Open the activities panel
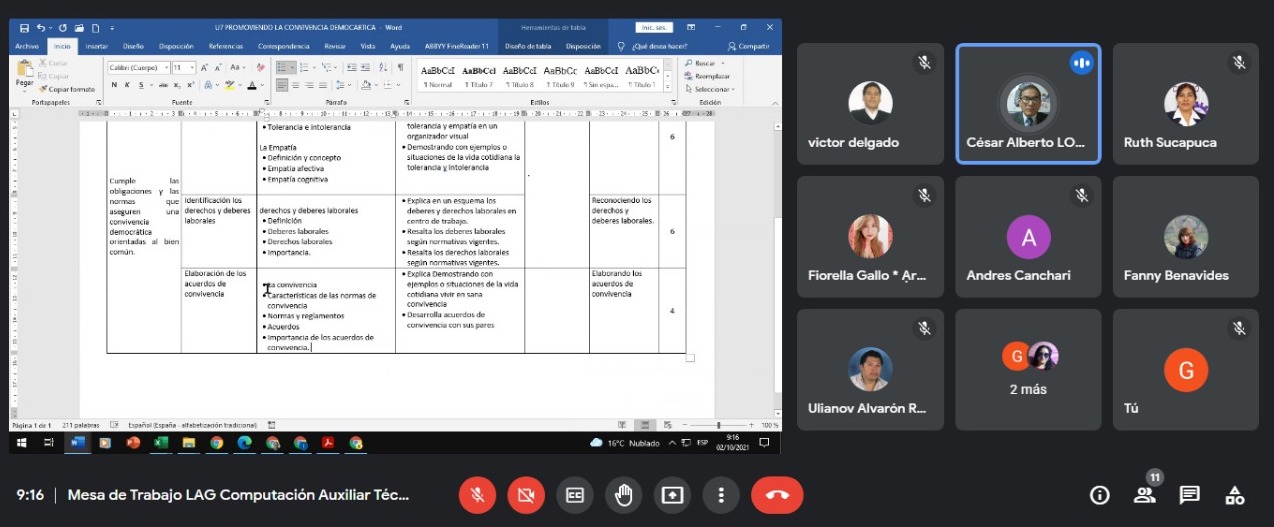1274x527 pixels. coord(1235,495)
